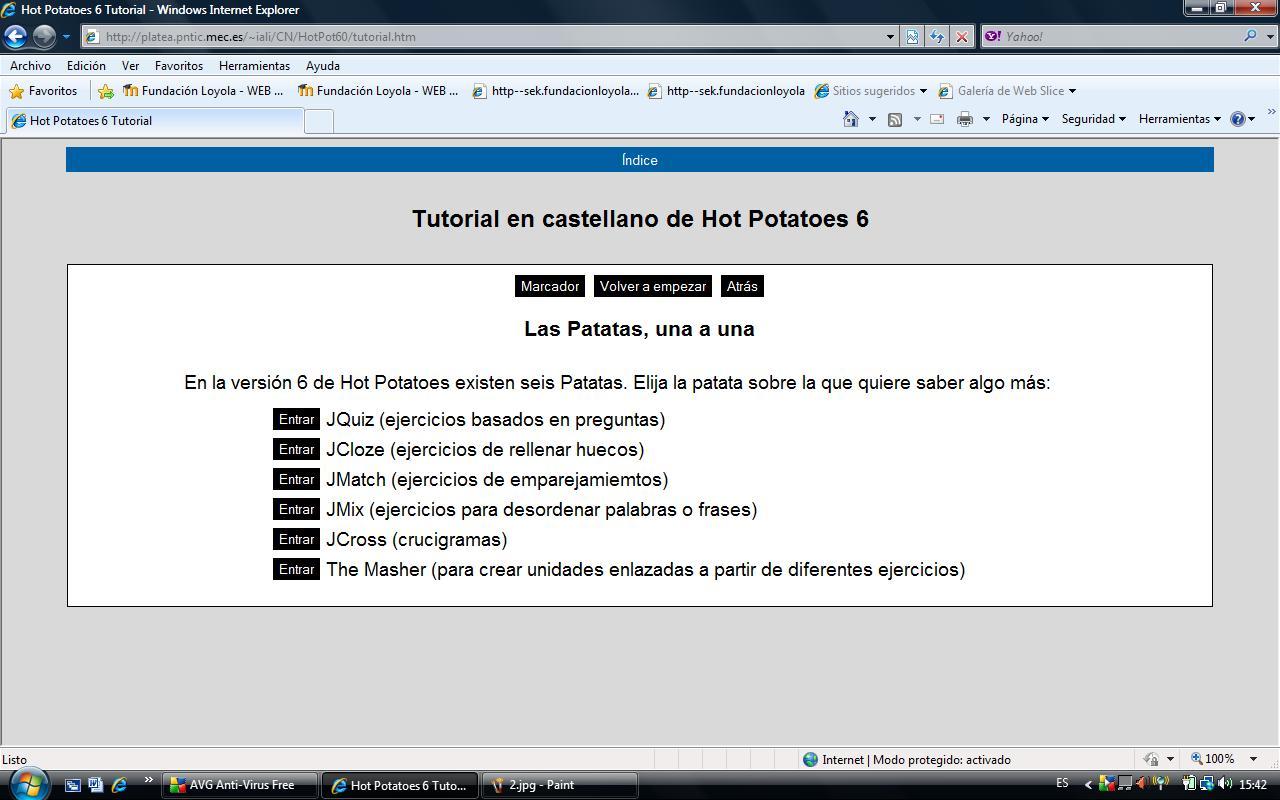
Task: Click Entrar button for The Masher
Action: tap(296, 569)
